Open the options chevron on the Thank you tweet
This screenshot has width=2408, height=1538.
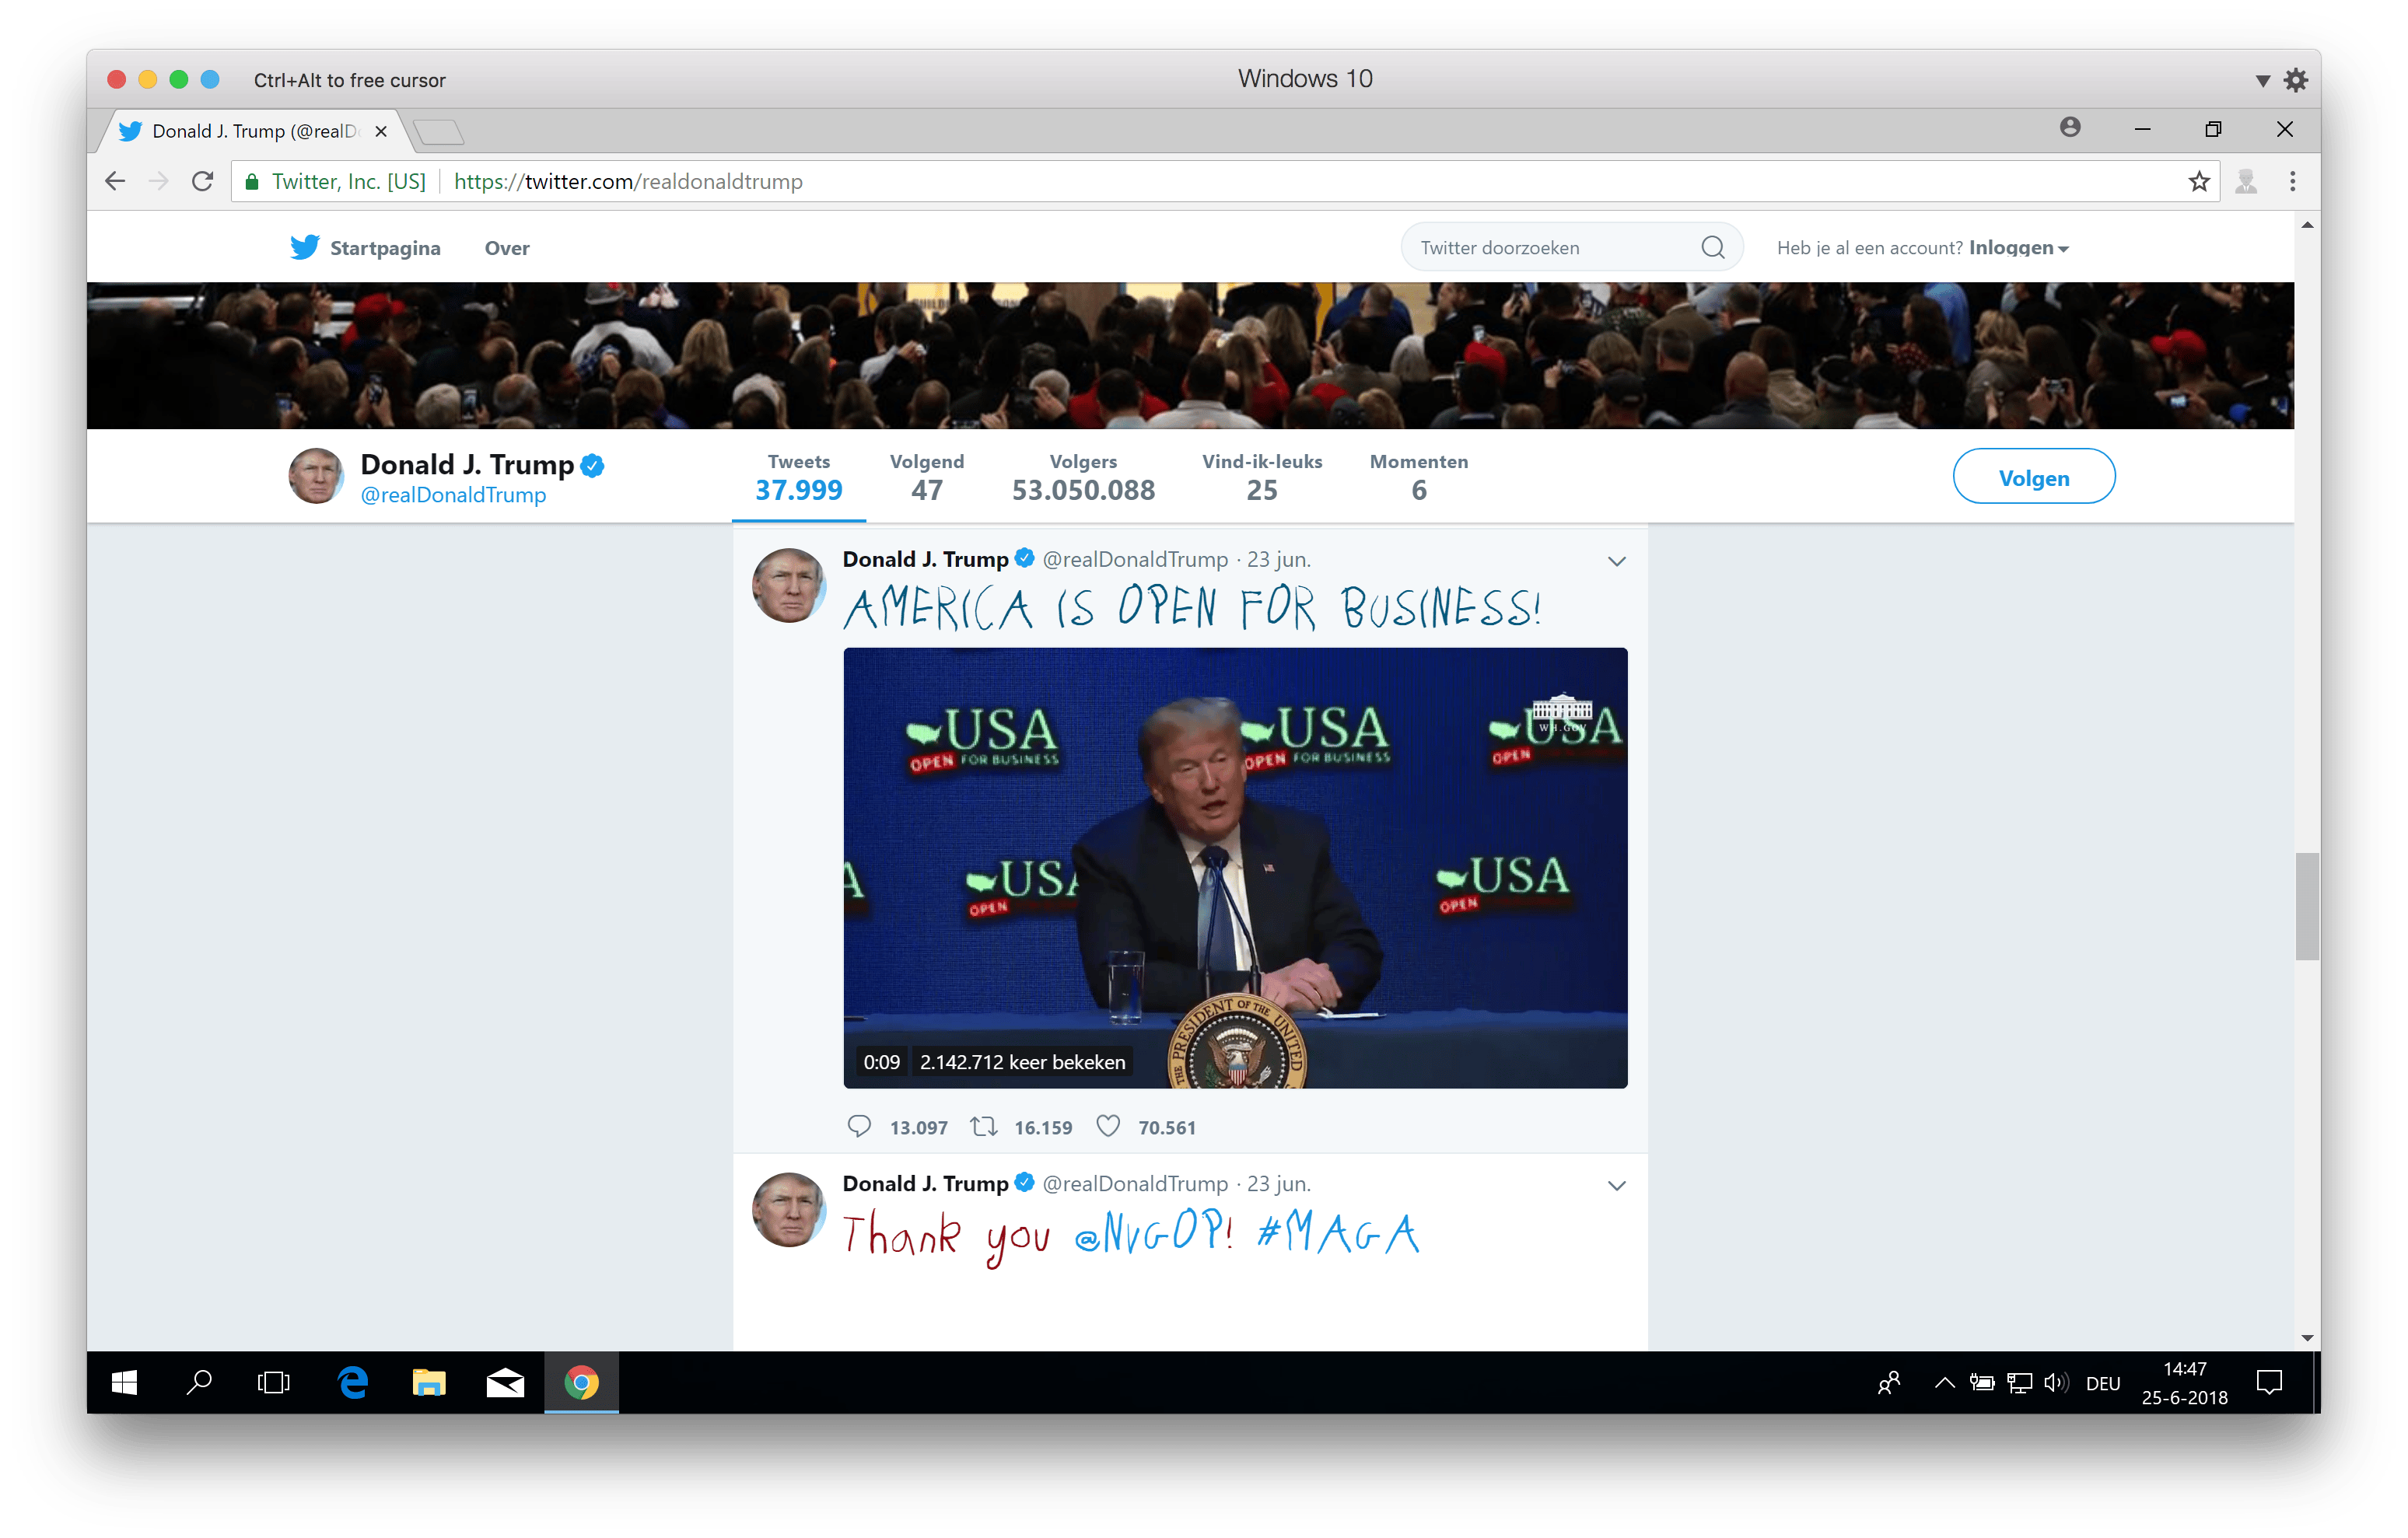pyautogui.click(x=1616, y=1185)
